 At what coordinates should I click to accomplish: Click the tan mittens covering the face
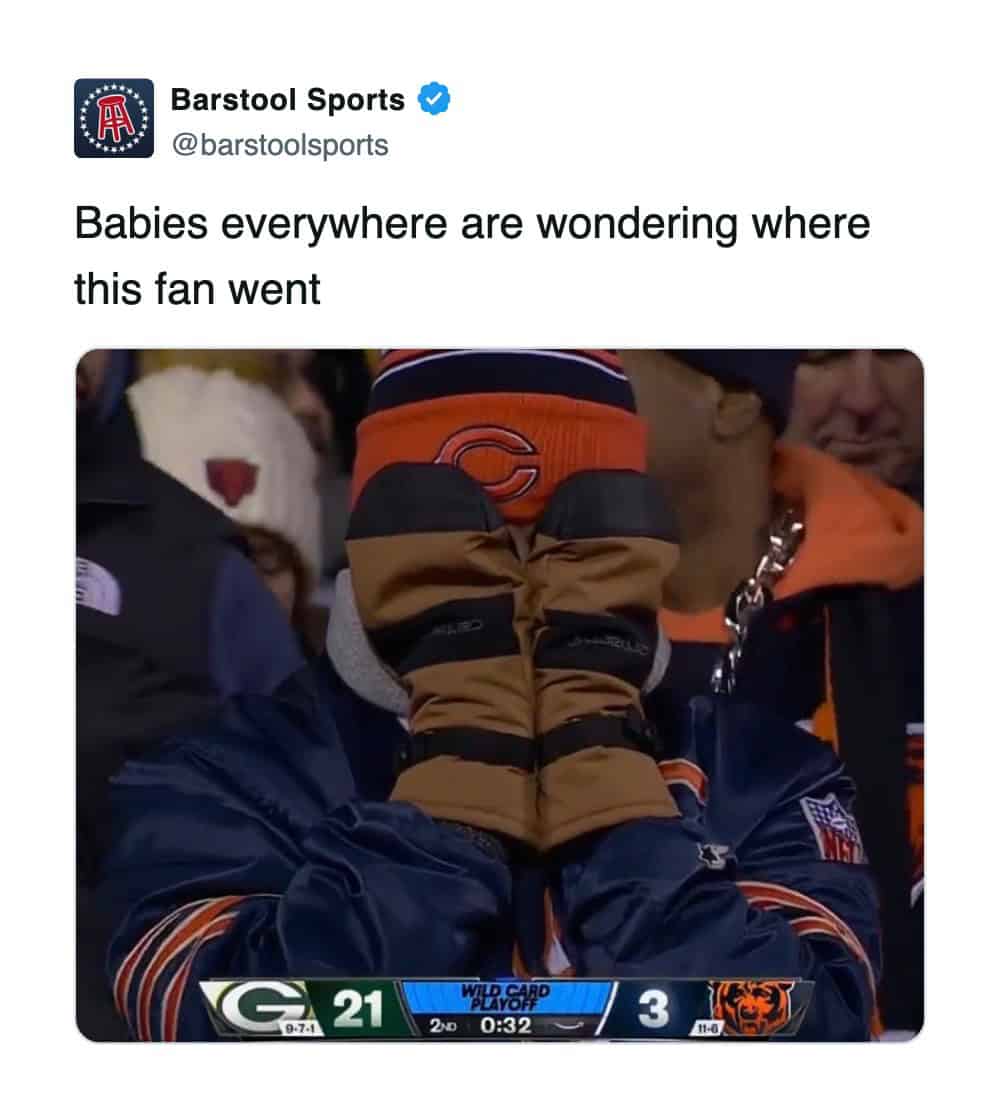tap(514, 651)
